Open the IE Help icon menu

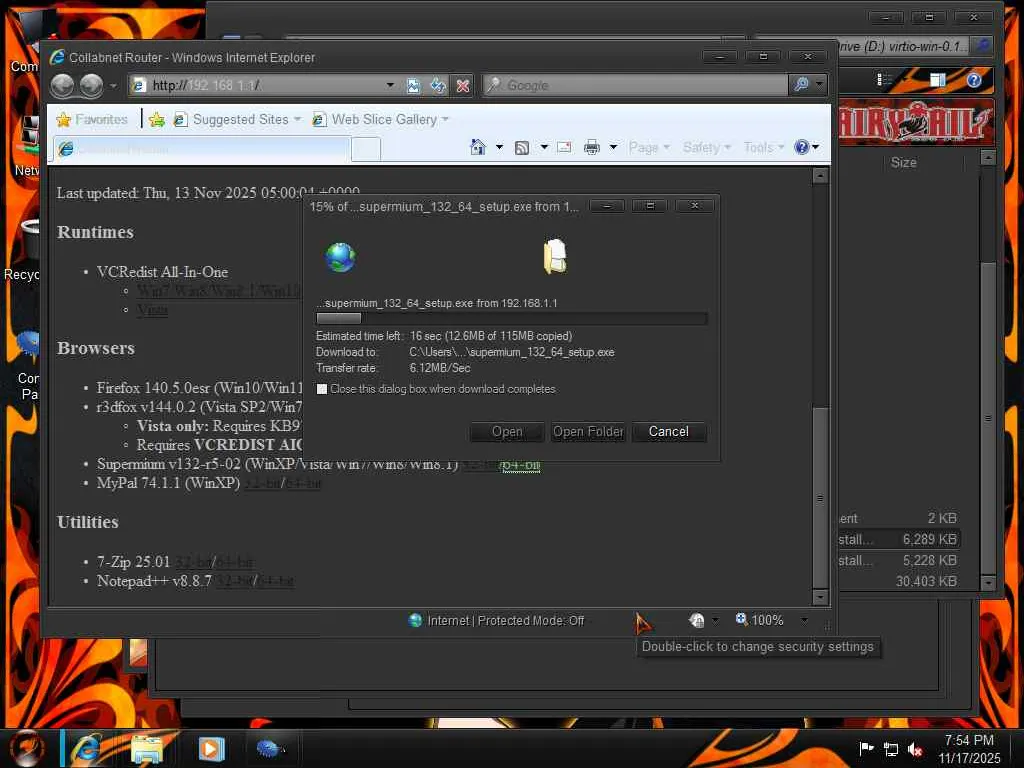(806, 147)
